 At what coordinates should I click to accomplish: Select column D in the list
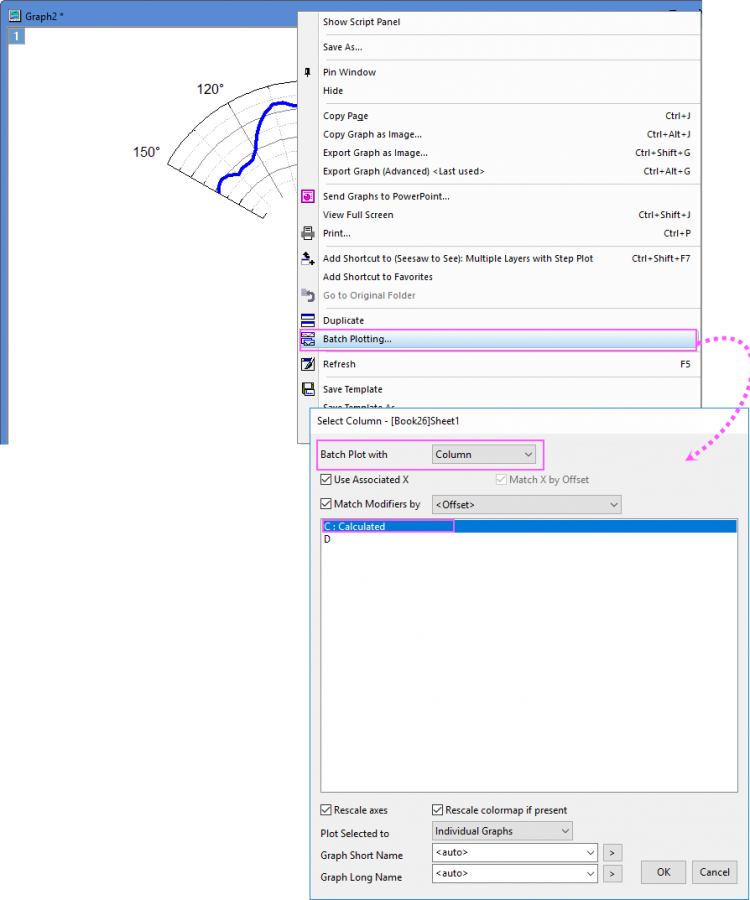click(327, 540)
